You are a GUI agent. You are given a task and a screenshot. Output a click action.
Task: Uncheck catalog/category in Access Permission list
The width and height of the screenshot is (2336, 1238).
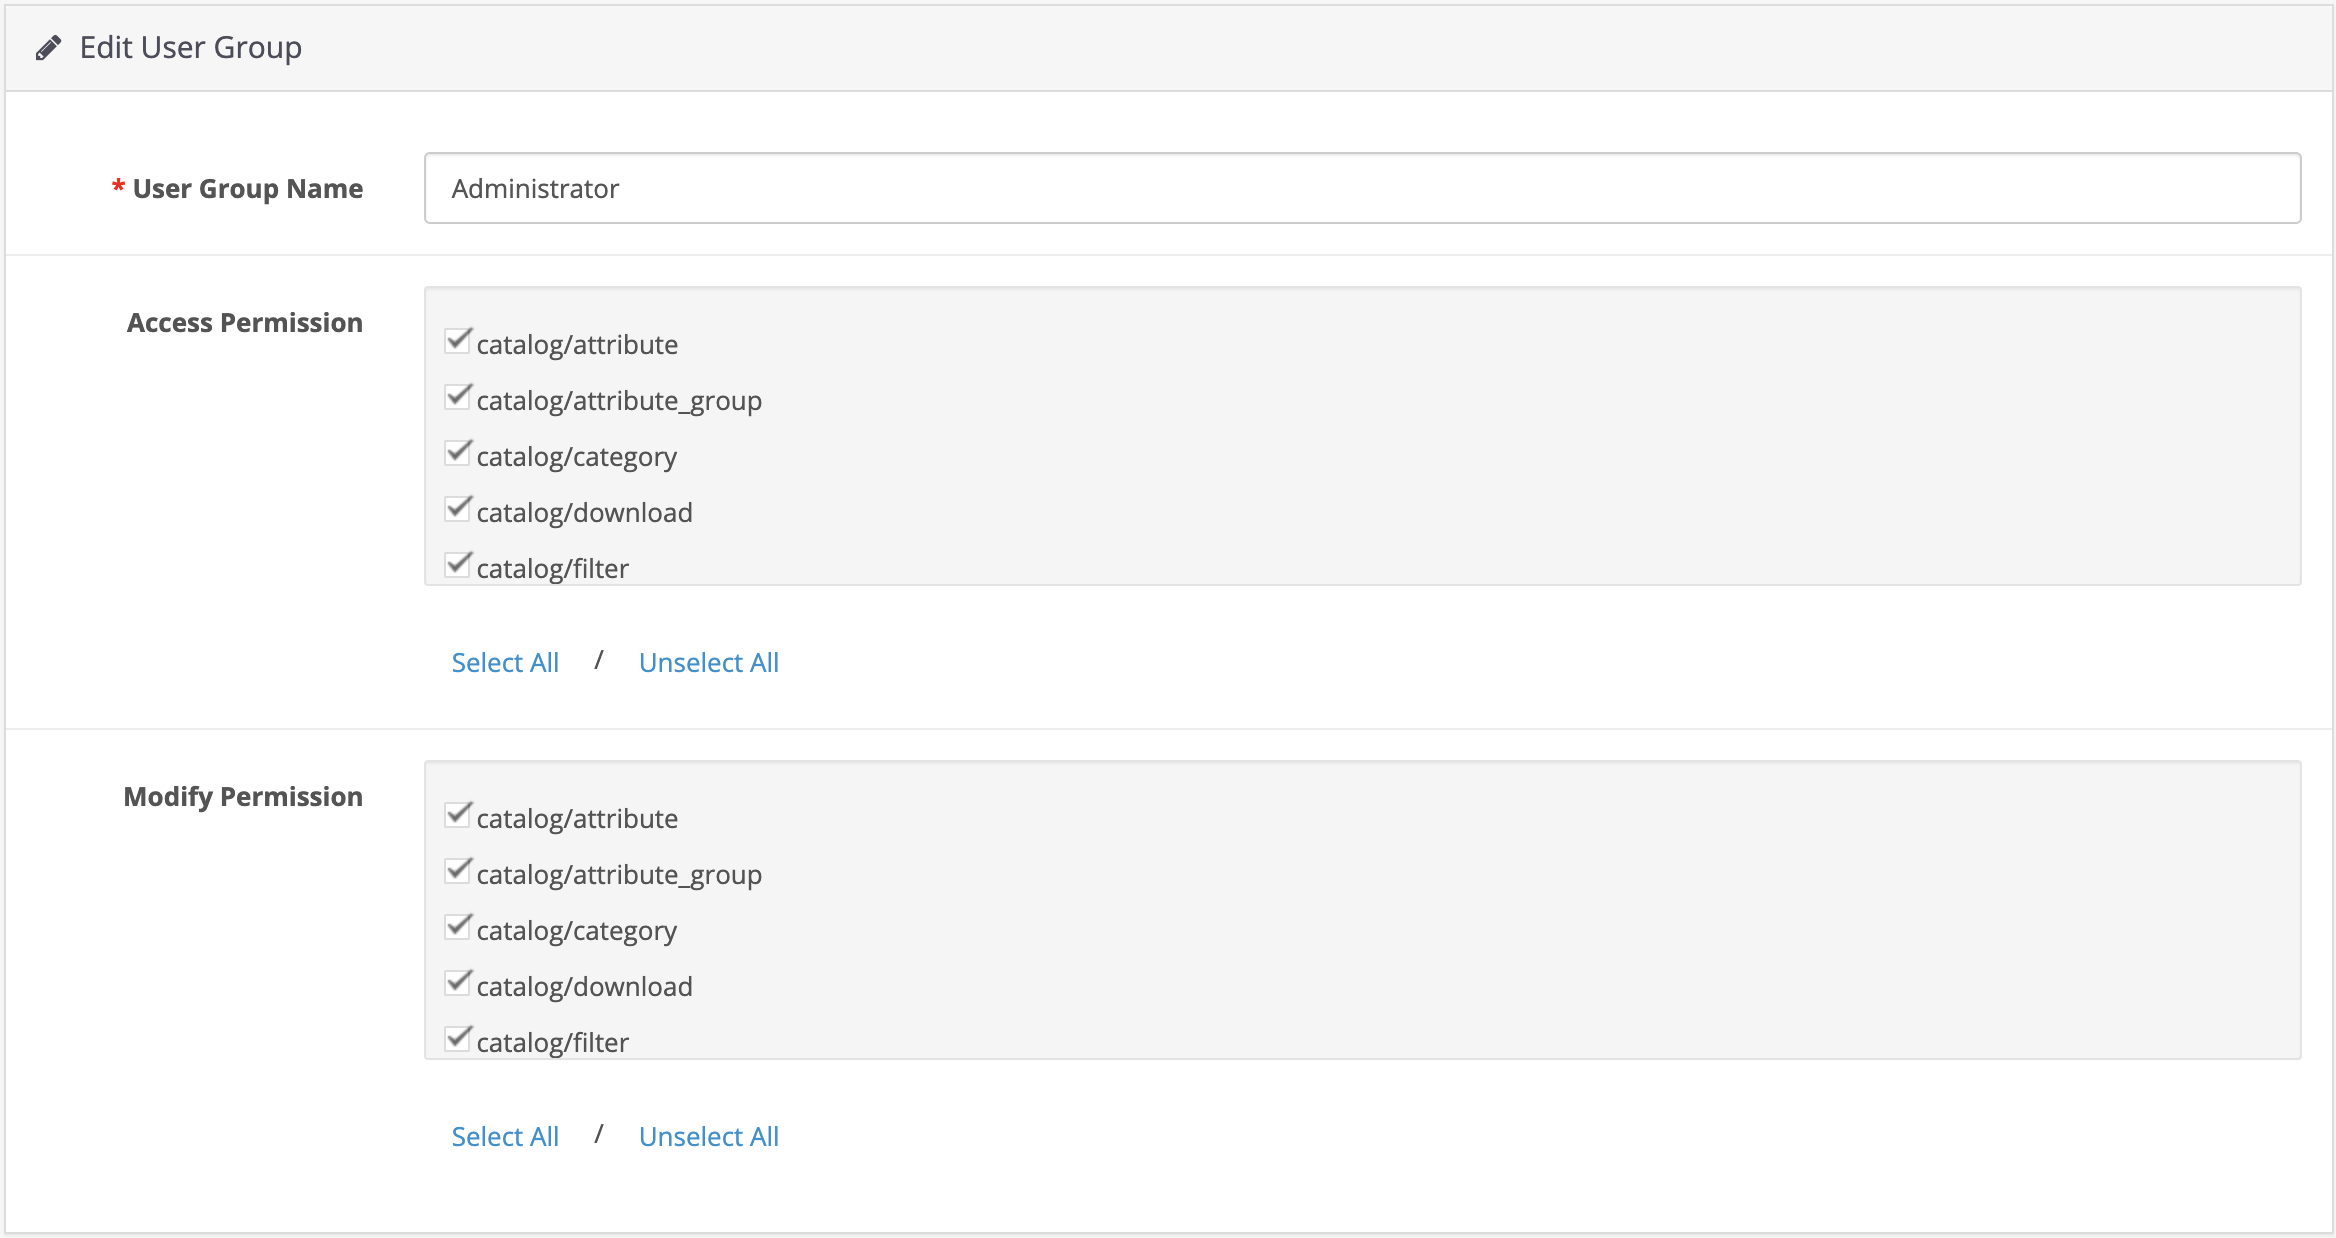[458, 454]
